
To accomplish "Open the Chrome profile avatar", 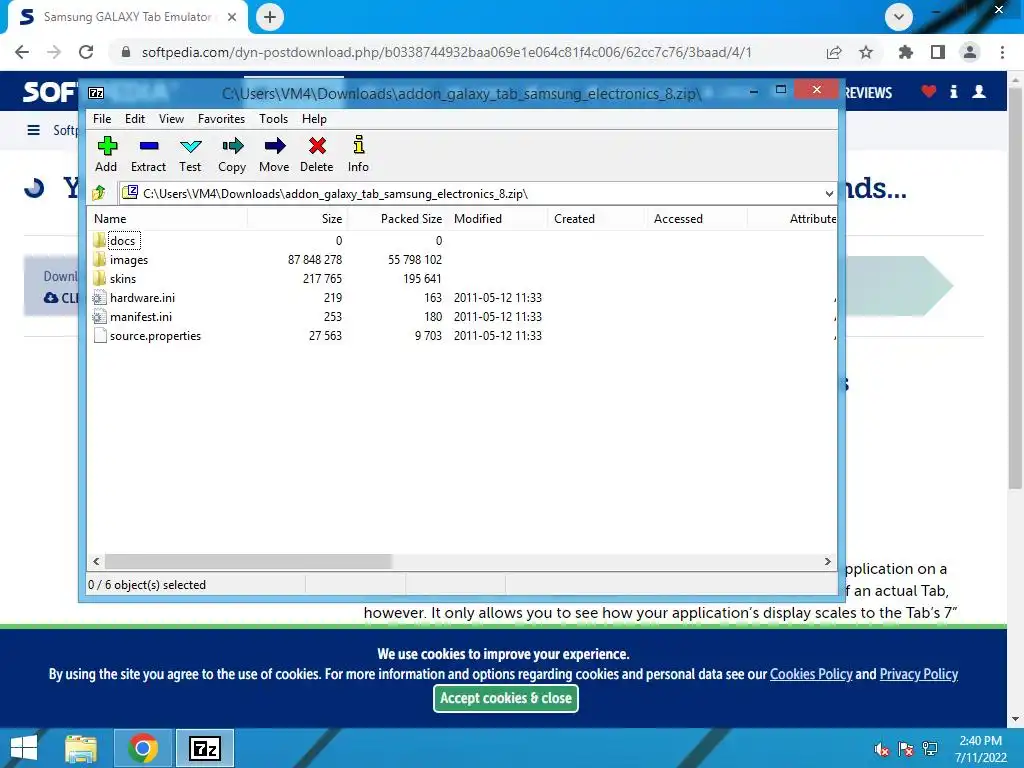I will pyautogui.click(x=970, y=52).
